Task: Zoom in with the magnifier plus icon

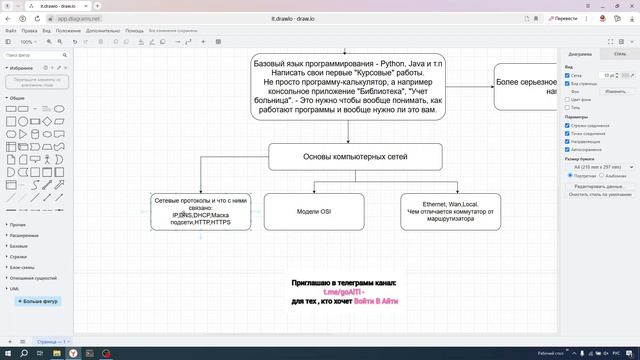Action: pyautogui.click(x=49, y=42)
